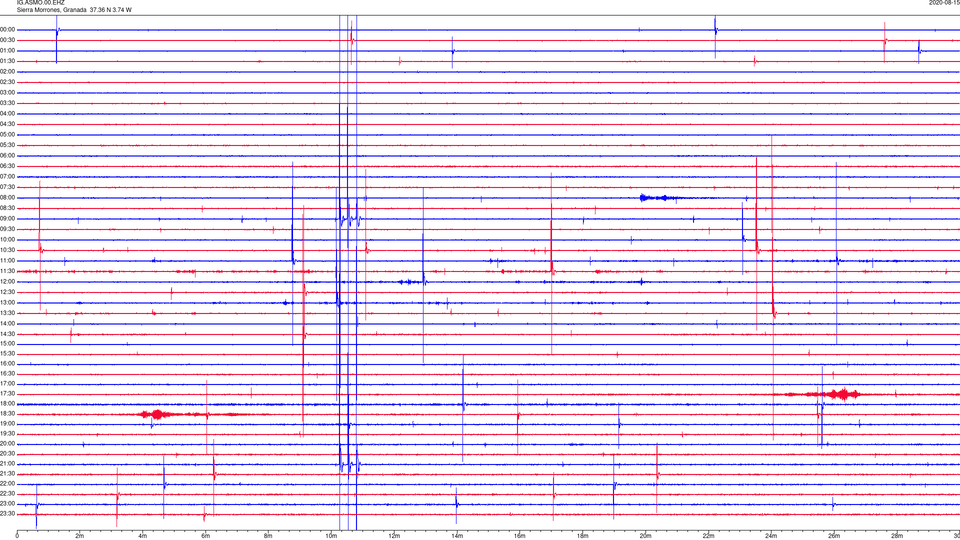The height and width of the screenshot is (540, 960).
Task: Click the 14m axis tick label
Action: [x=457, y=536]
